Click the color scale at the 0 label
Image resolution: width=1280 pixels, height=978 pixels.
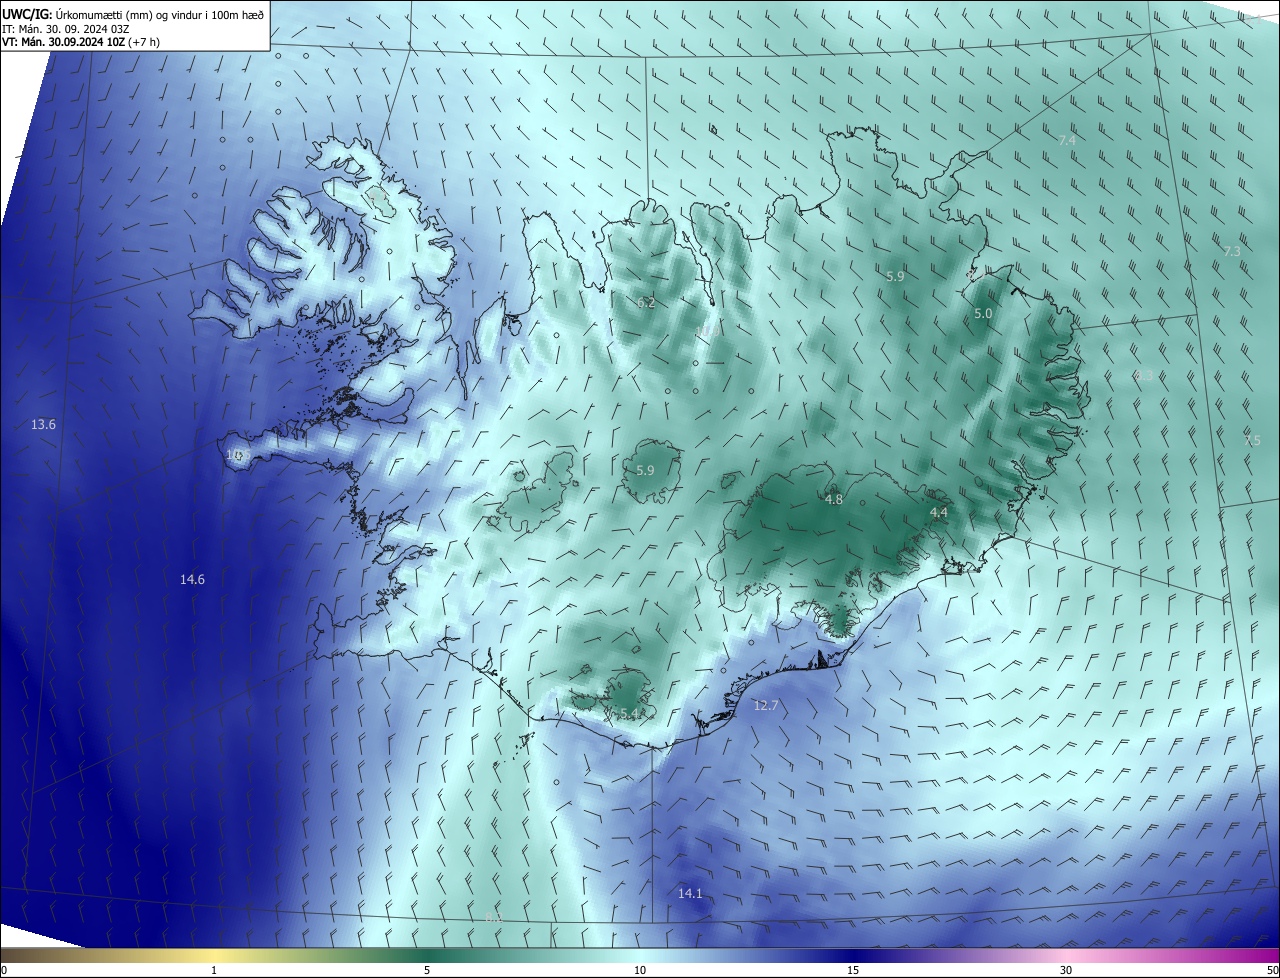click(4, 970)
